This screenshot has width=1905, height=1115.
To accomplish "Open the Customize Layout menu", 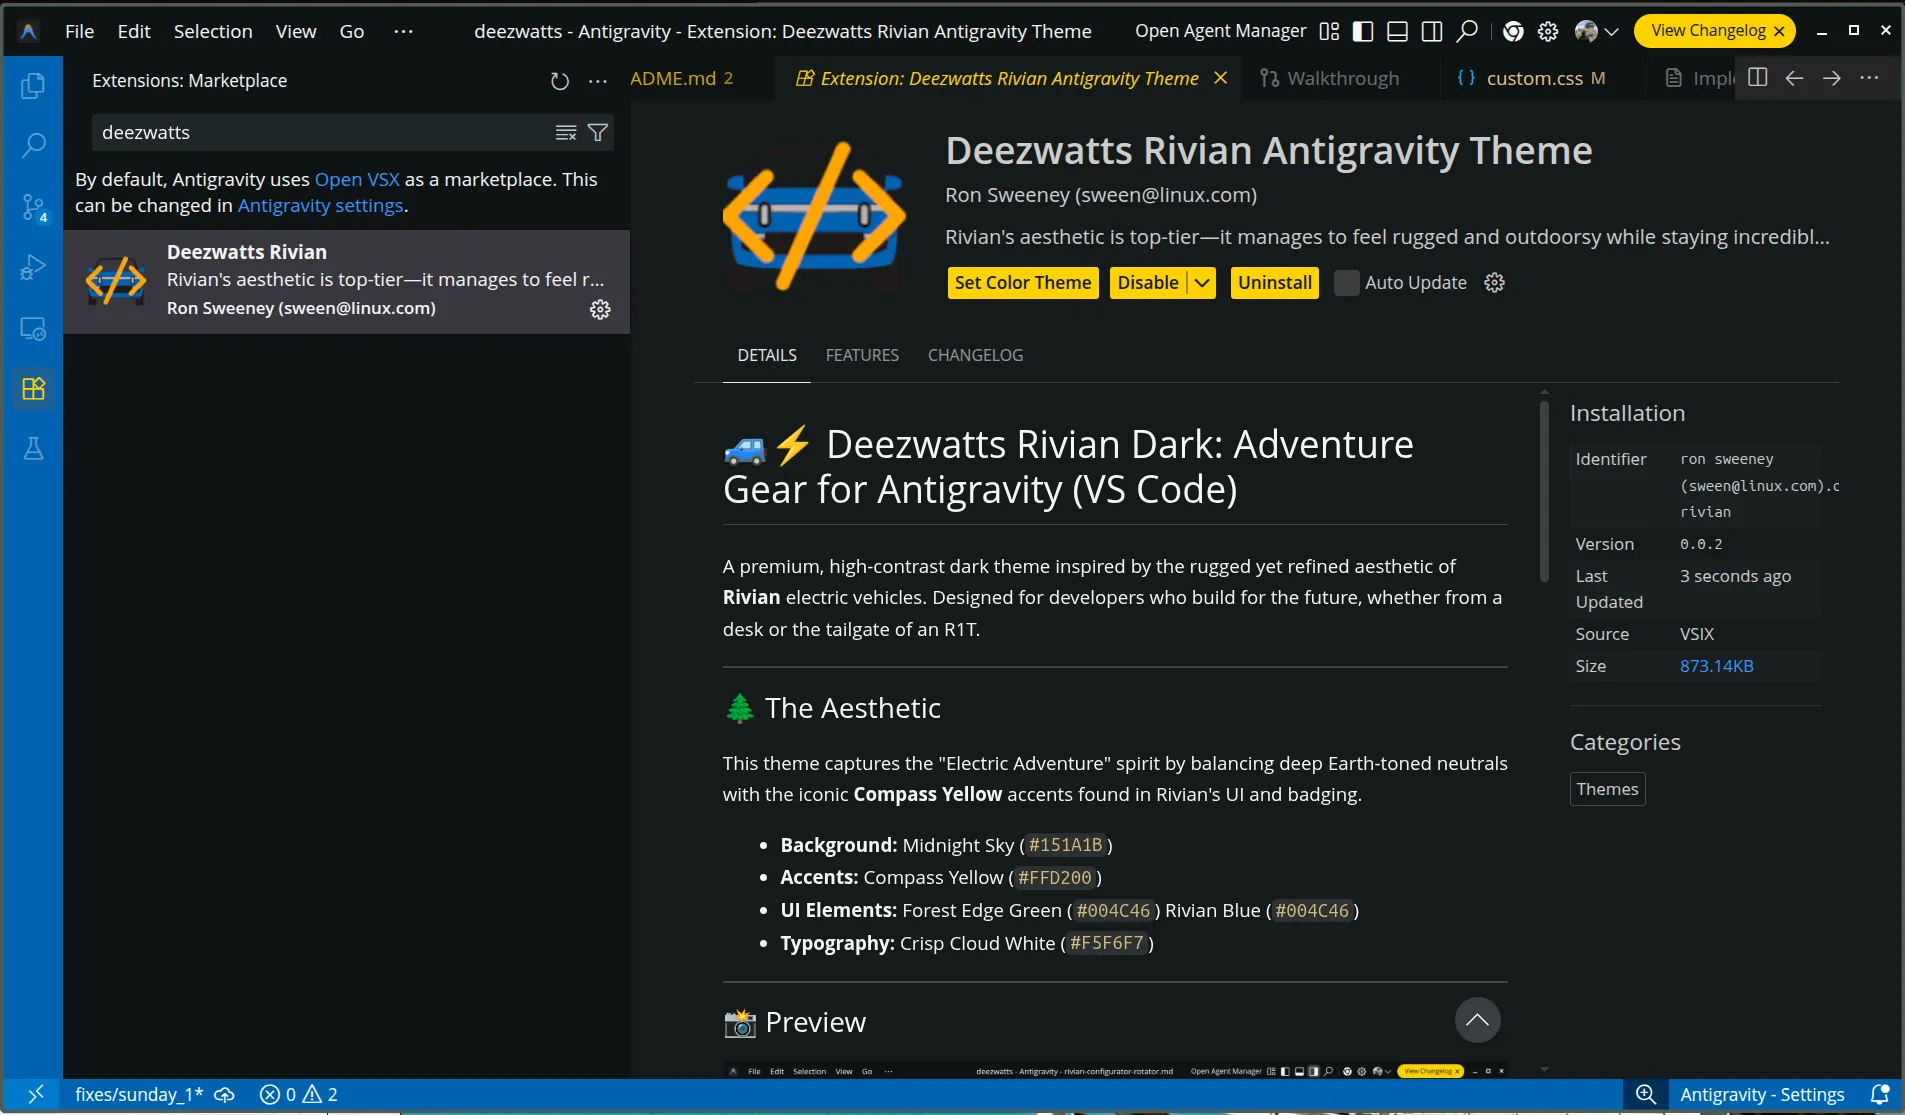I will click(1329, 31).
